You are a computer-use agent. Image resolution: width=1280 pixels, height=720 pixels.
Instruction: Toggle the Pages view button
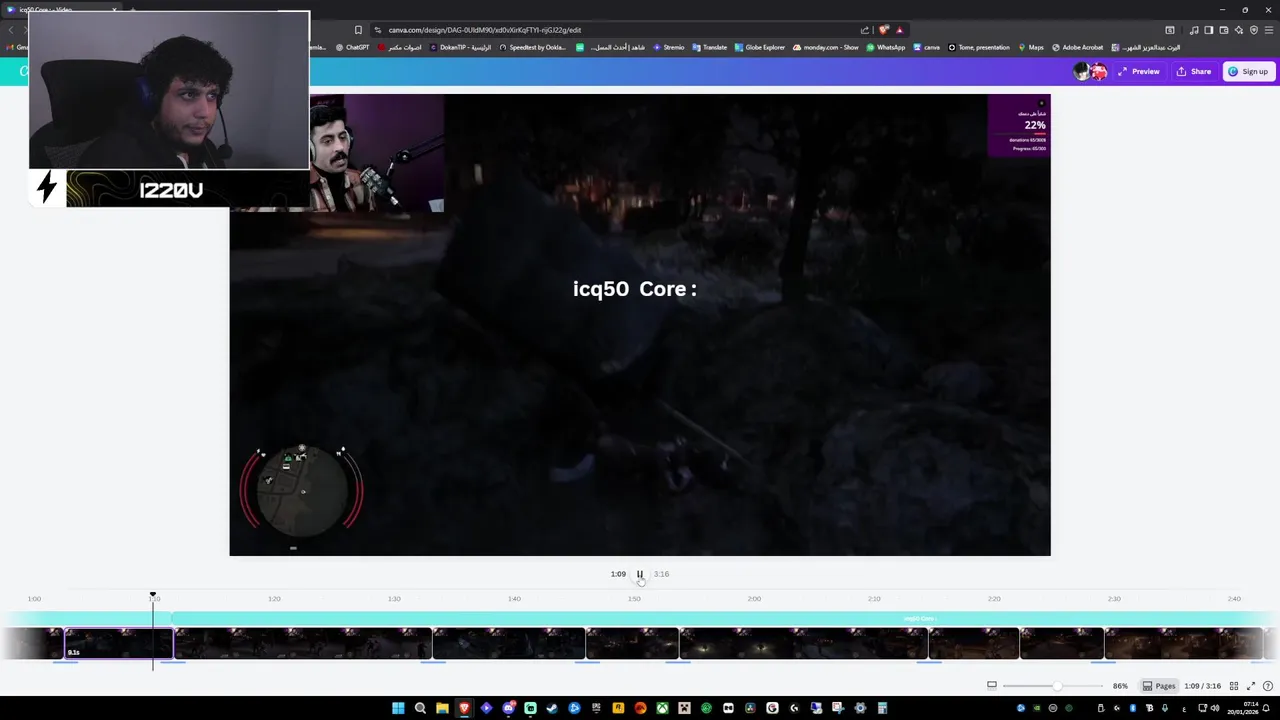point(1159,686)
